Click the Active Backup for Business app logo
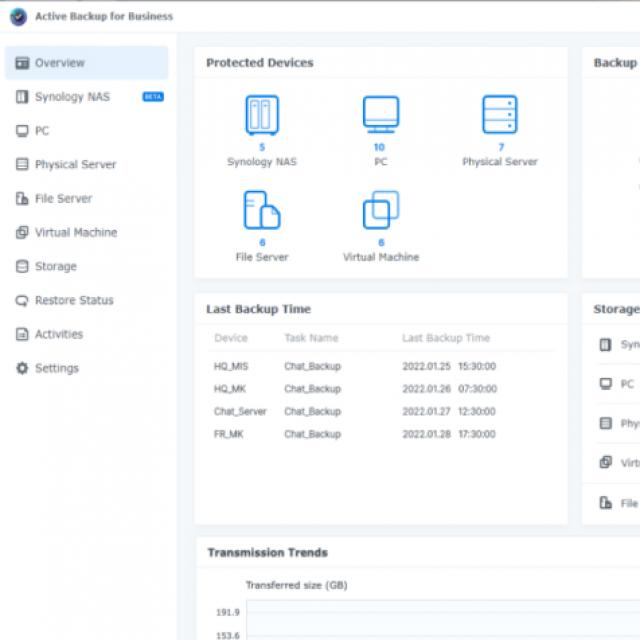The height and width of the screenshot is (640, 640). tap(18, 17)
